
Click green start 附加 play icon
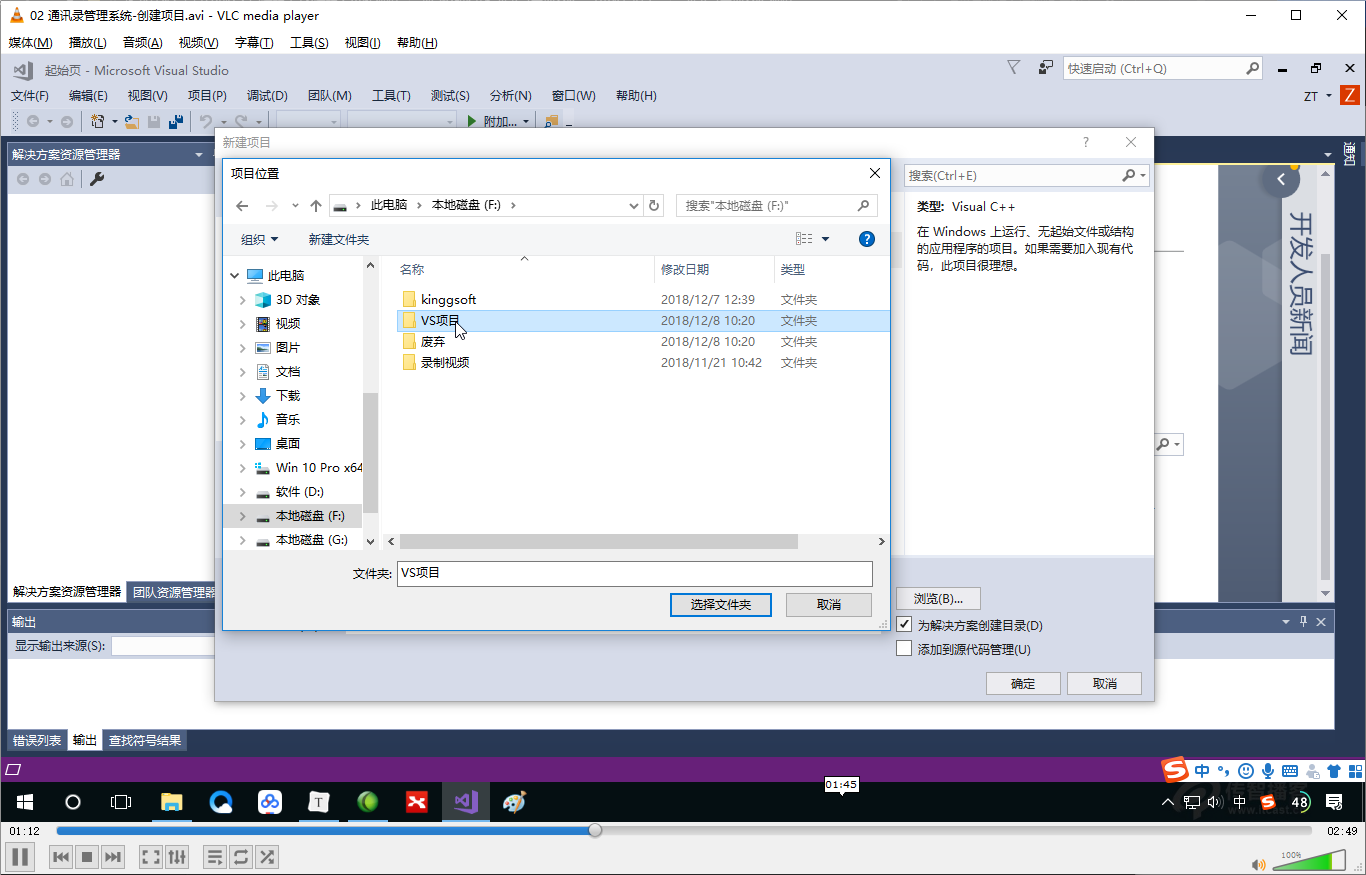tap(472, 121)
